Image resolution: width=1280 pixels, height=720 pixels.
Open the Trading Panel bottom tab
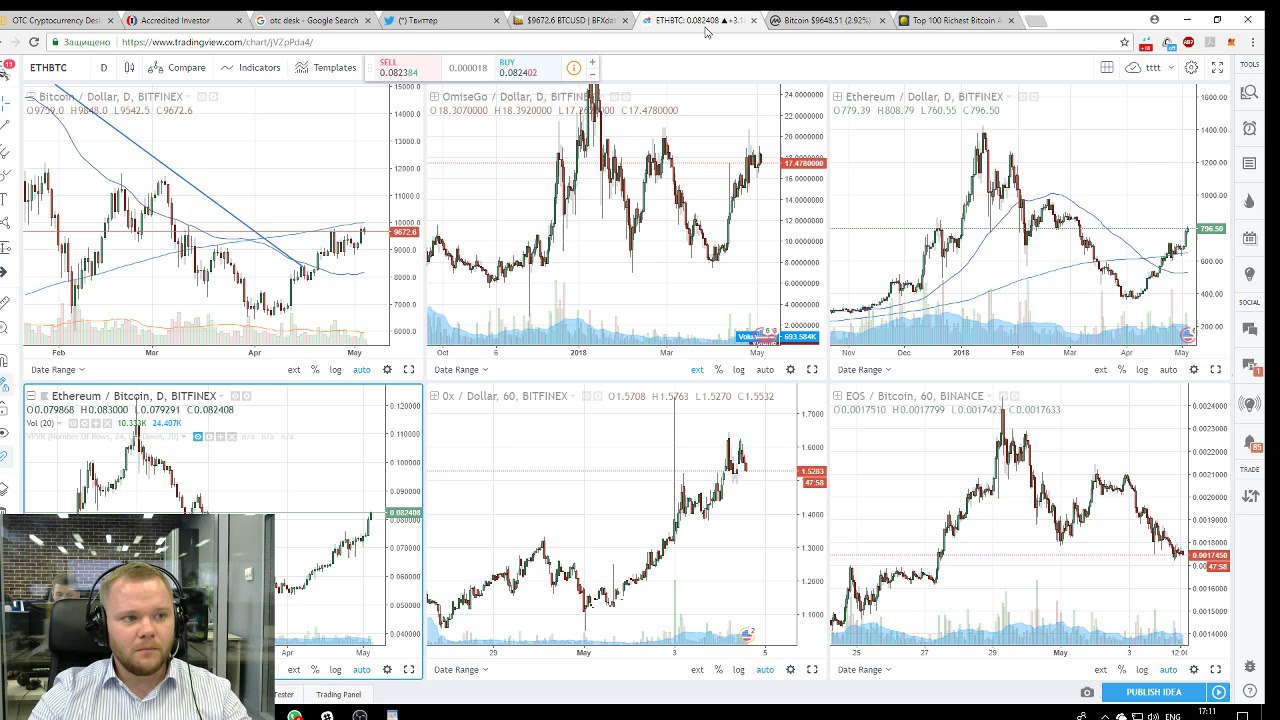(338, 694)
